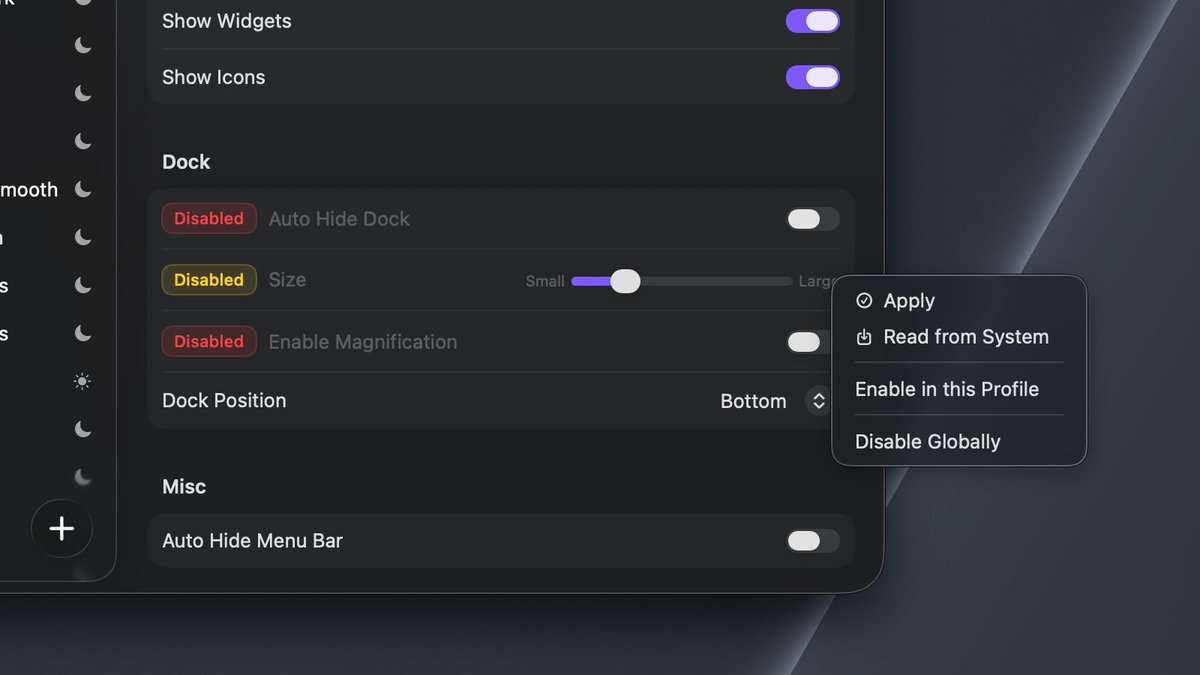Add a new profile with the plus button
Viewport: 1200px width, 675px height.
pos(62,528)
